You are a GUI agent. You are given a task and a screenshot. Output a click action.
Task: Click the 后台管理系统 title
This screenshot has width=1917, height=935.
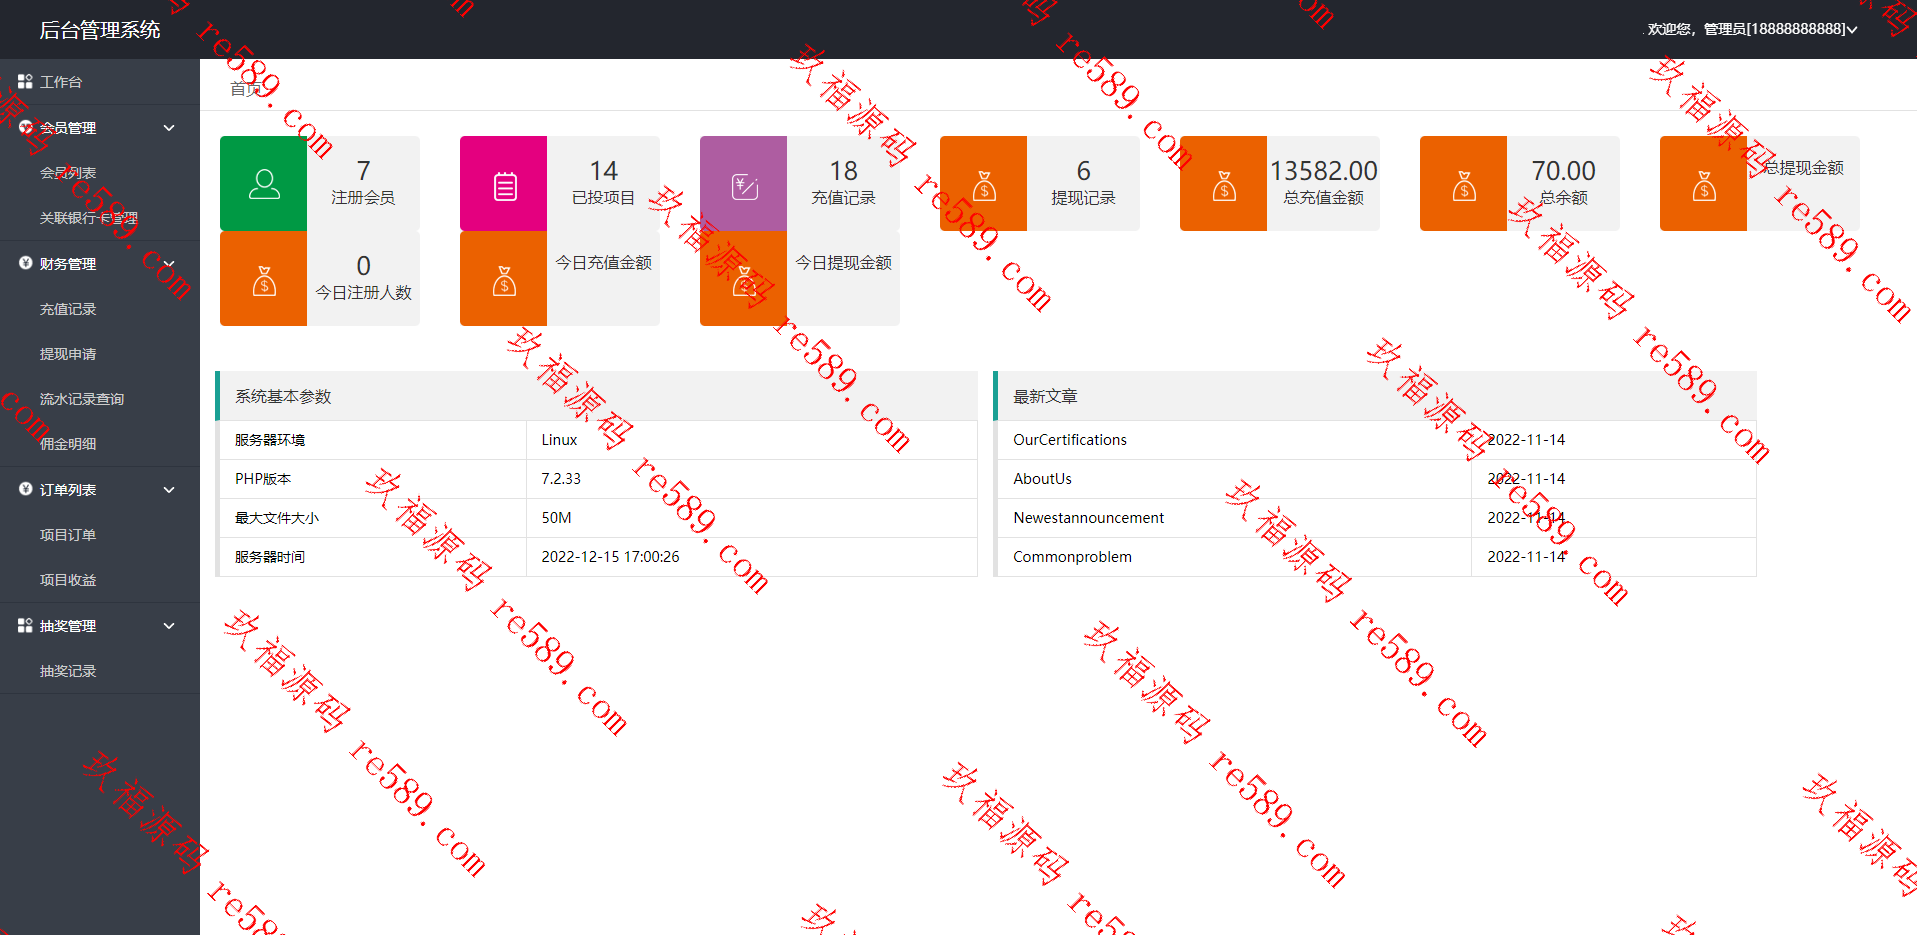(100, 30)
